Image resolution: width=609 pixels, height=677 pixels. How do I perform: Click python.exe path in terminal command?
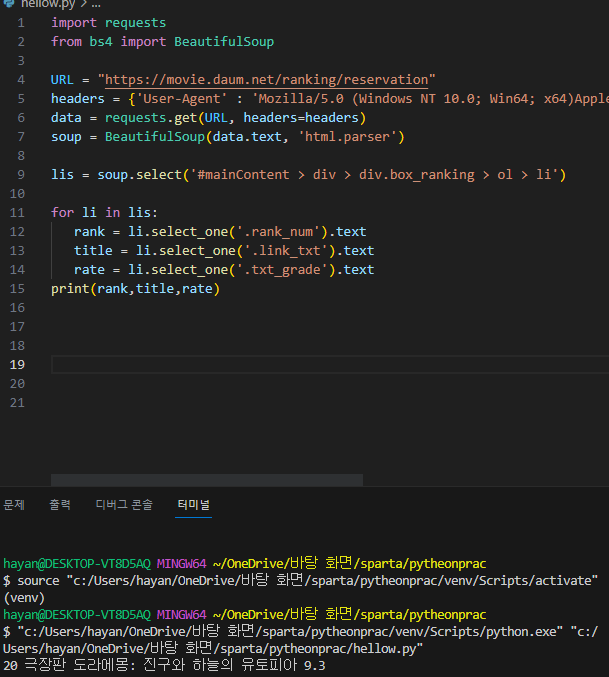tap(290, 632)
